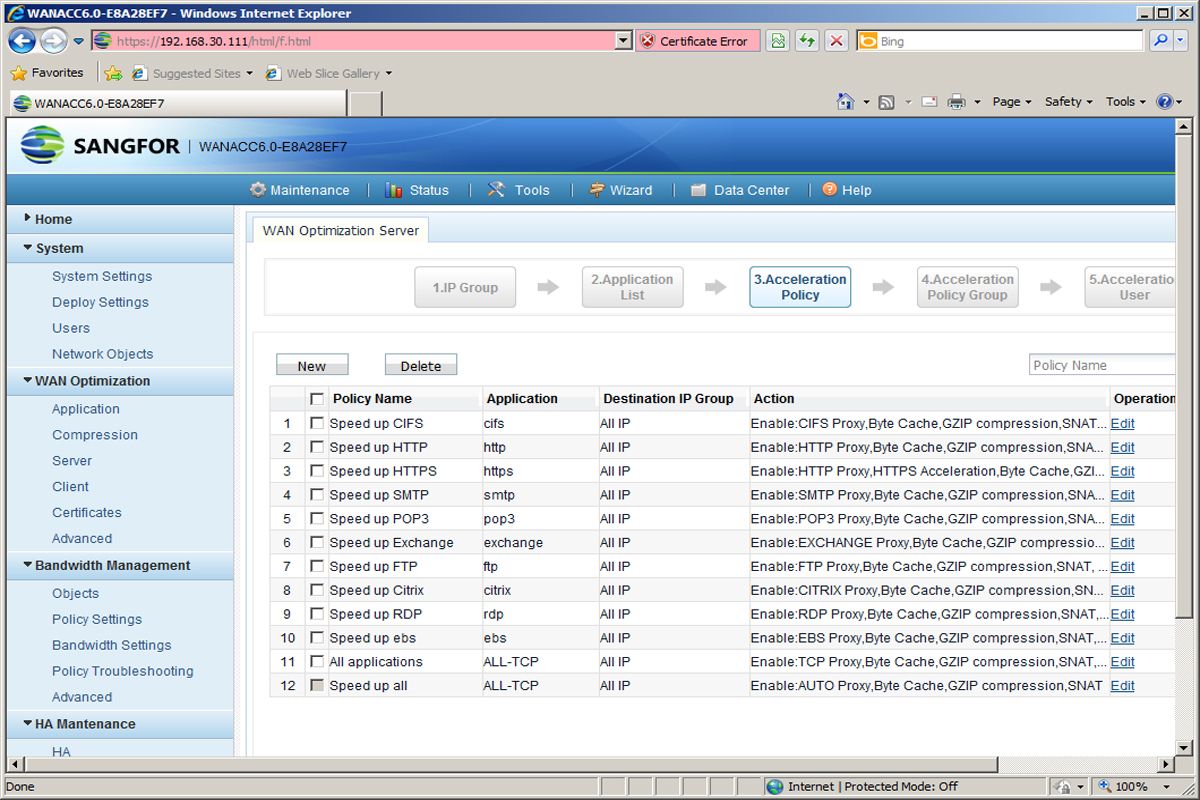Open the Maintenance gear menu
The height and width of the screenshot is (800, 1200).
[300, 190]
